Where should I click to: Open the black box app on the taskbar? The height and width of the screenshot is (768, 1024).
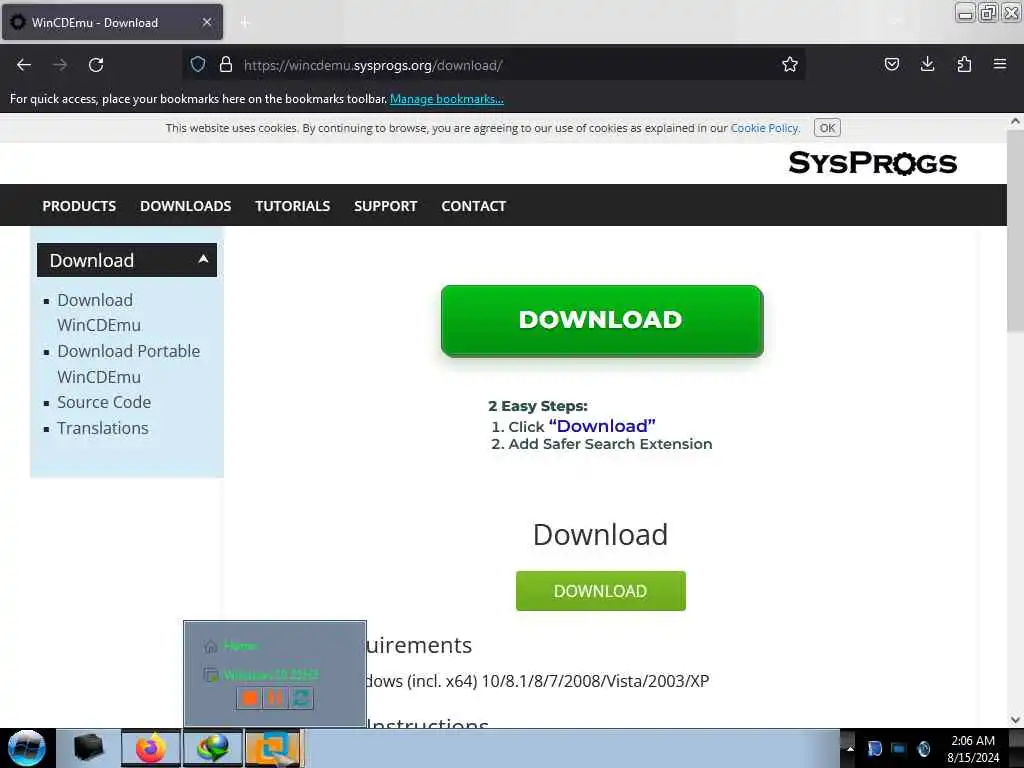[88, 748]
